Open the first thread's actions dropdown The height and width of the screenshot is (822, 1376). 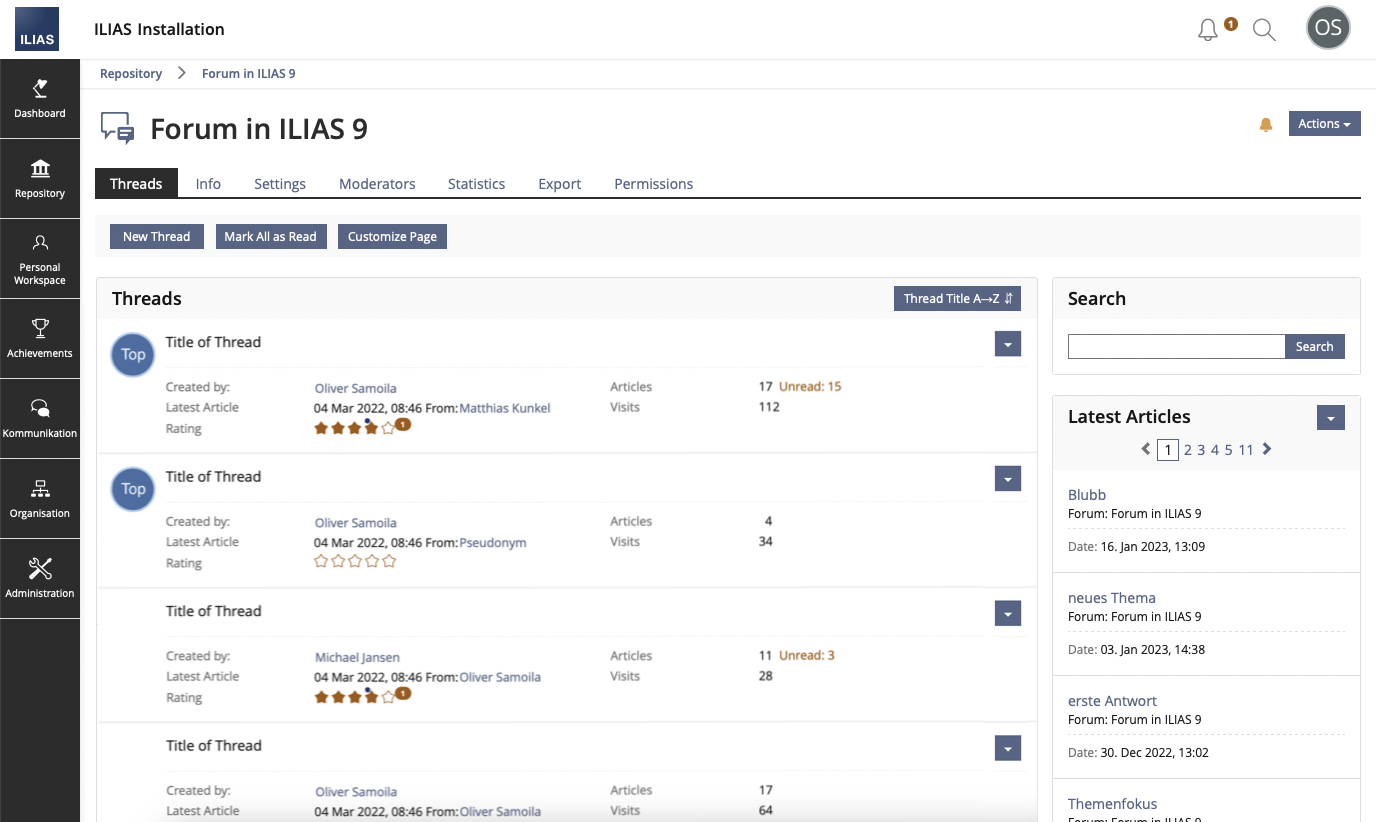point(1008,345)
